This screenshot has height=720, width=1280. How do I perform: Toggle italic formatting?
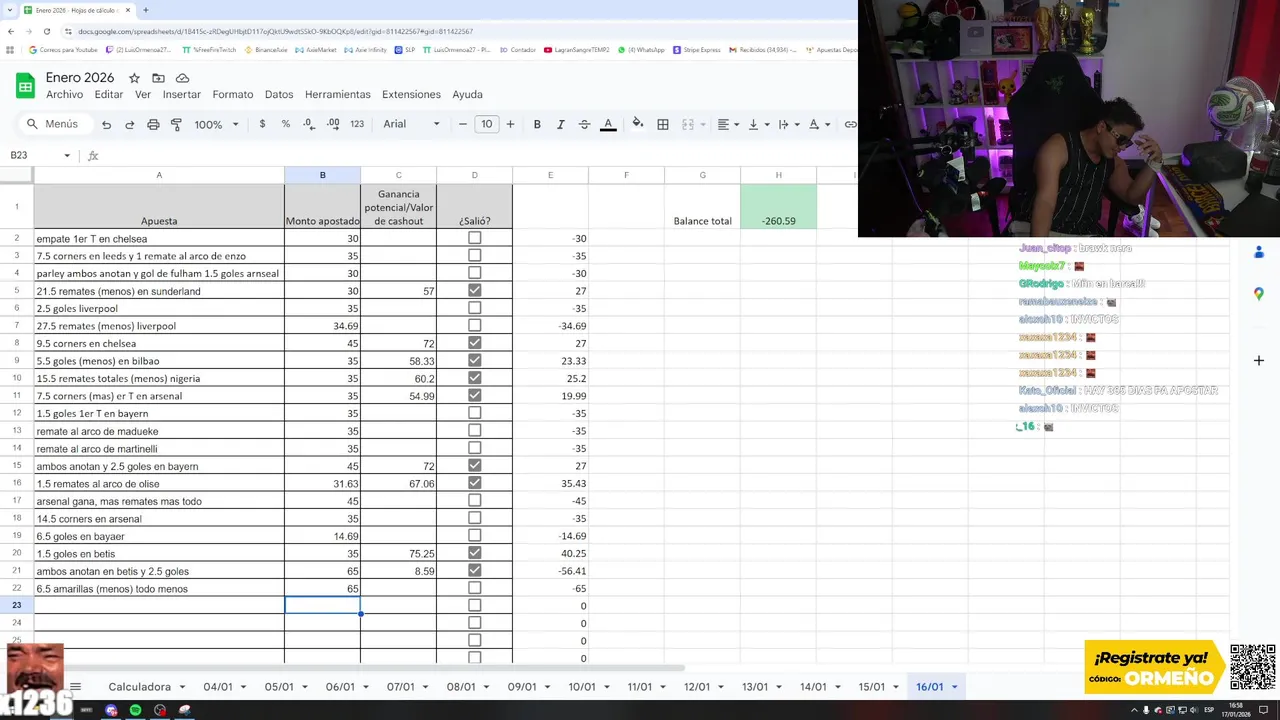[560, 124]
